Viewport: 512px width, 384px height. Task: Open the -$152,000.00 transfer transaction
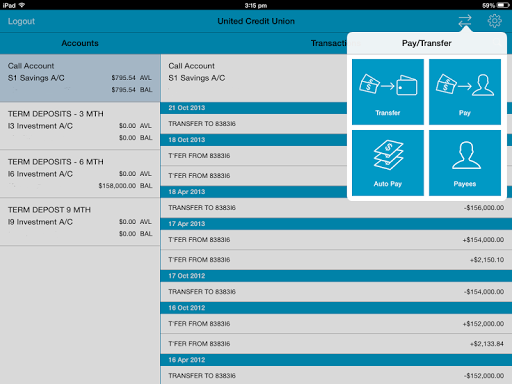pos(336,375)
